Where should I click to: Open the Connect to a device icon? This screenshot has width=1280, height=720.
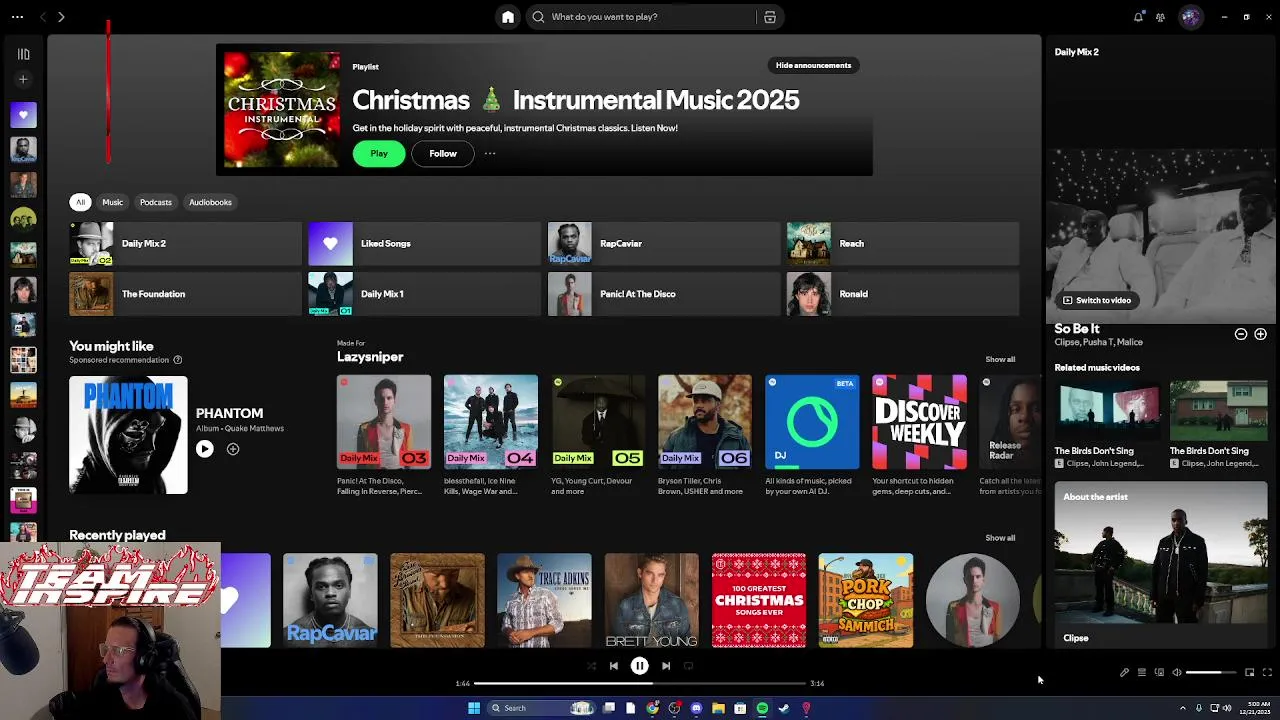[1159, 673]
